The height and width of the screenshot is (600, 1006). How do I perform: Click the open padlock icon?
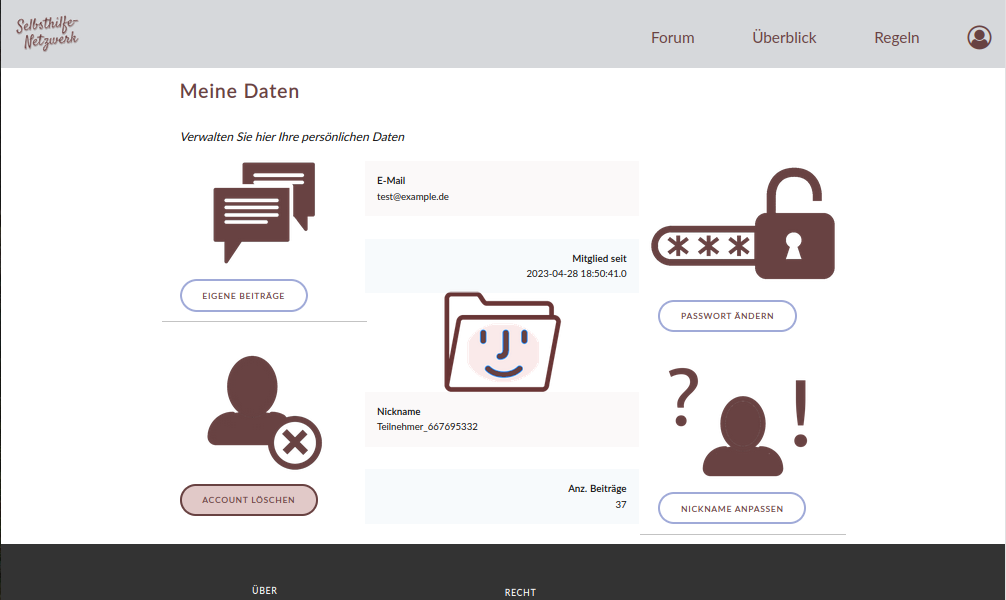pyautogui.click(x=794, y=225)
